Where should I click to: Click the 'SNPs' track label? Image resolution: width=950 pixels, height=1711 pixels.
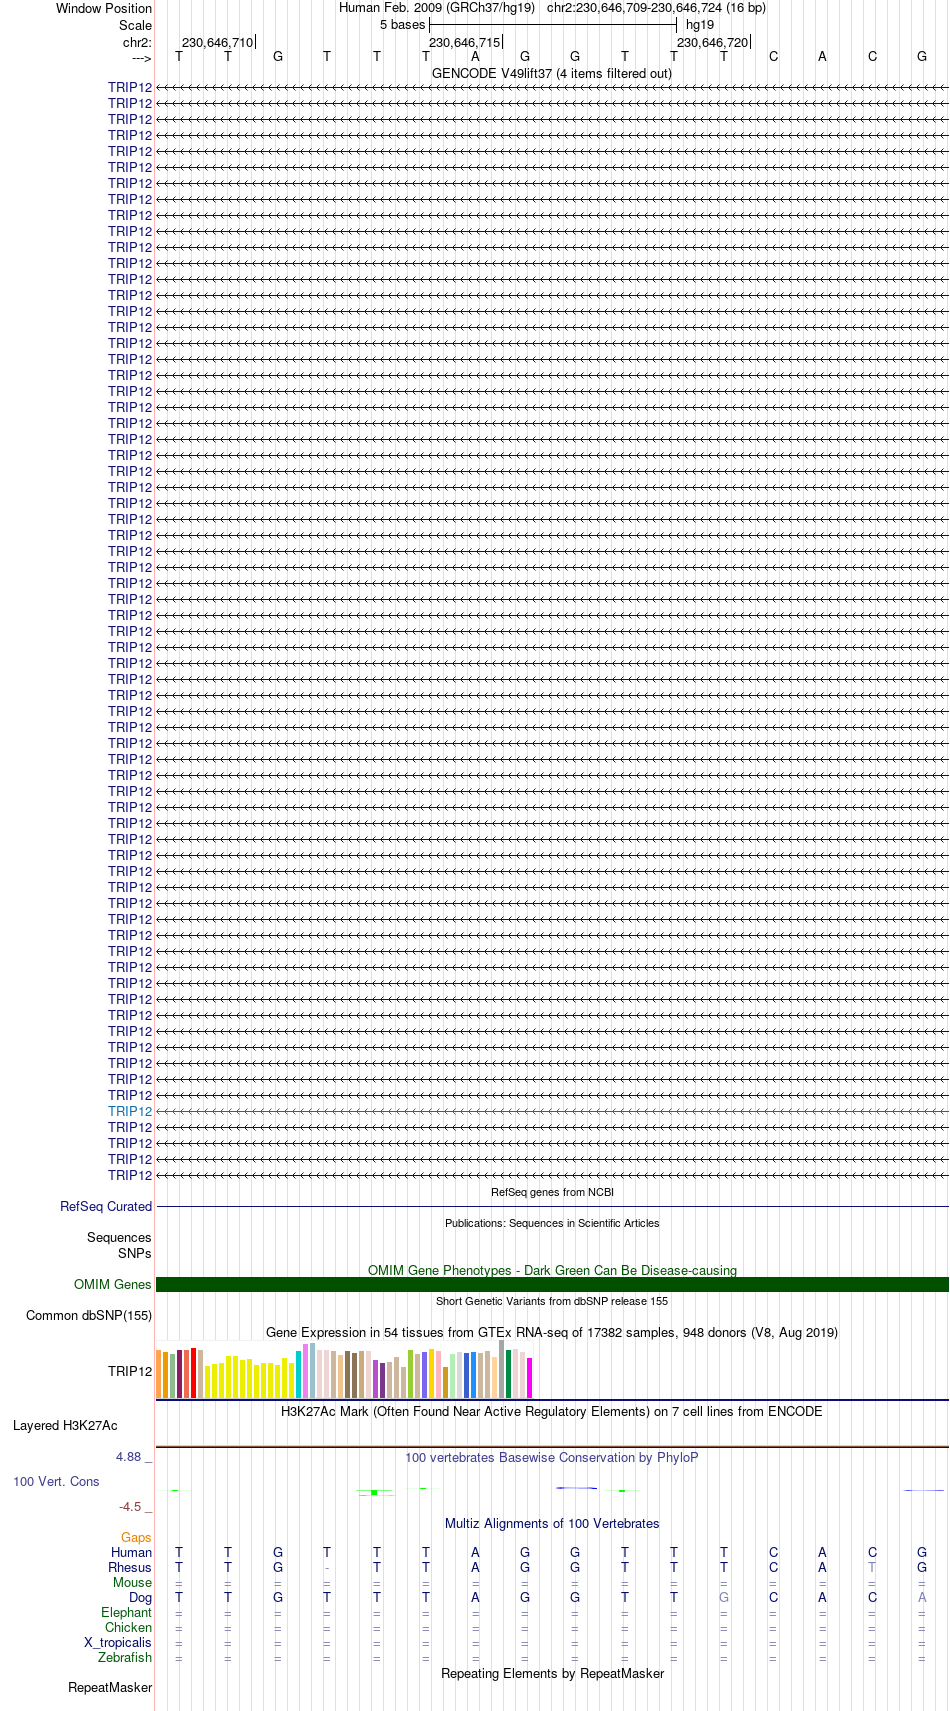pos(135,1253)
